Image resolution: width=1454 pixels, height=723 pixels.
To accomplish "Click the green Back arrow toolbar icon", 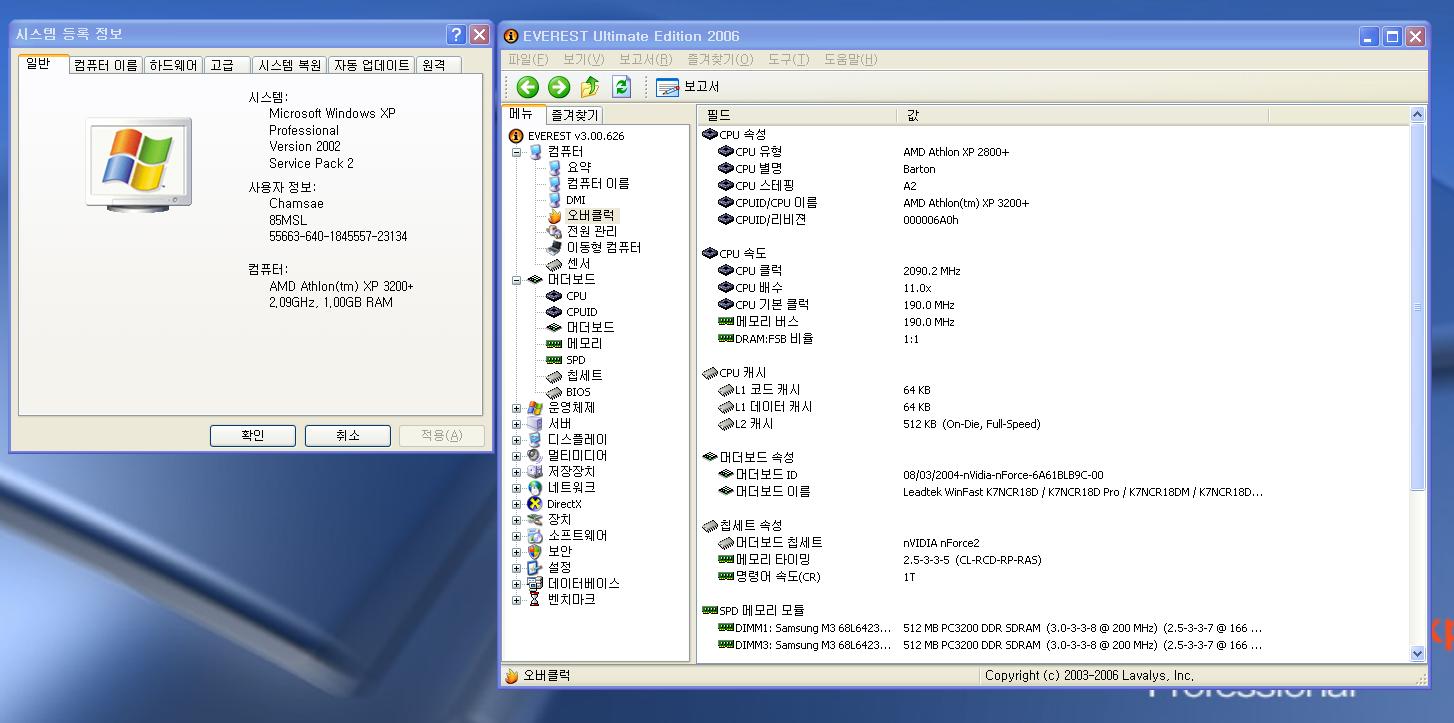I will [527, 87].
